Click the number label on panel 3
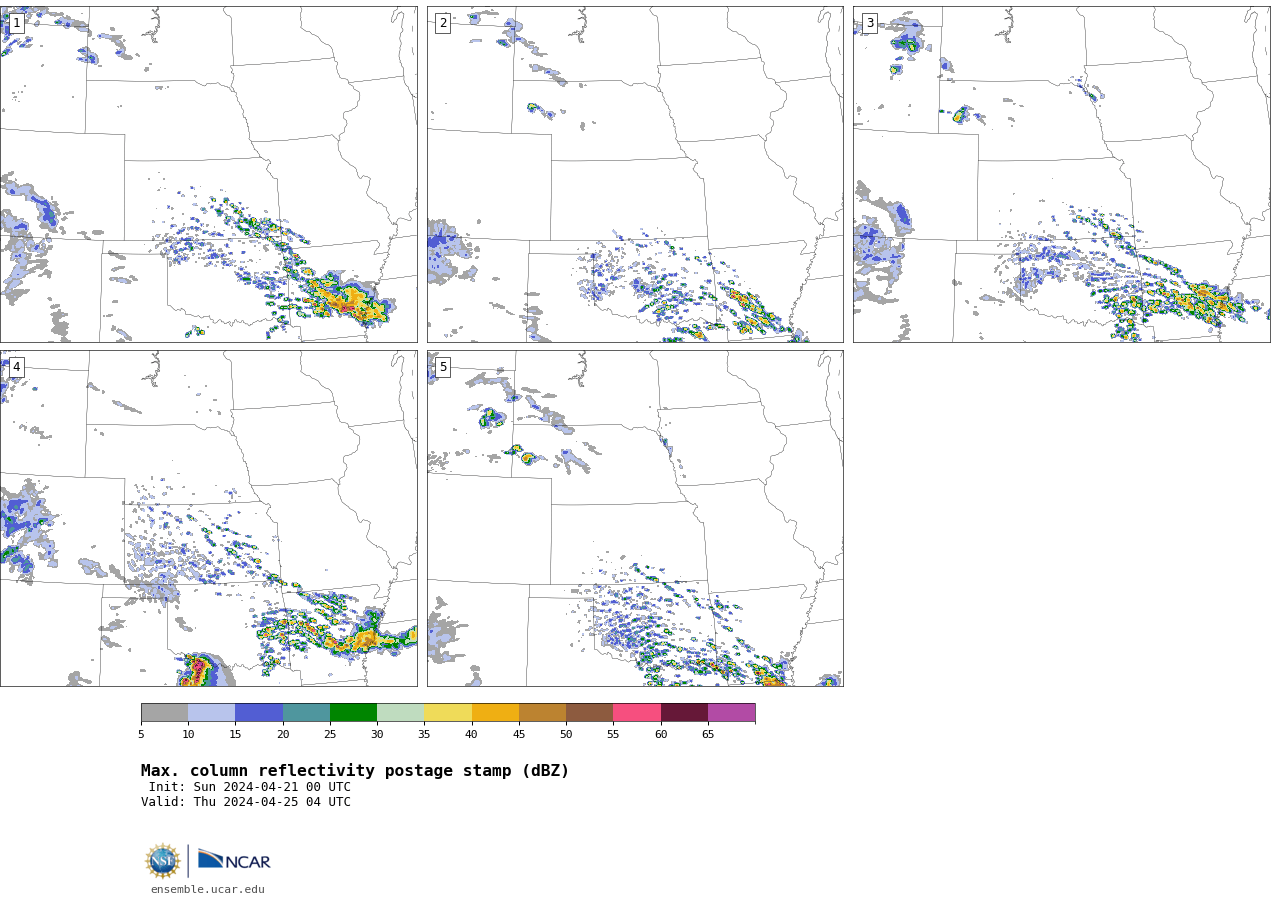 869,23
